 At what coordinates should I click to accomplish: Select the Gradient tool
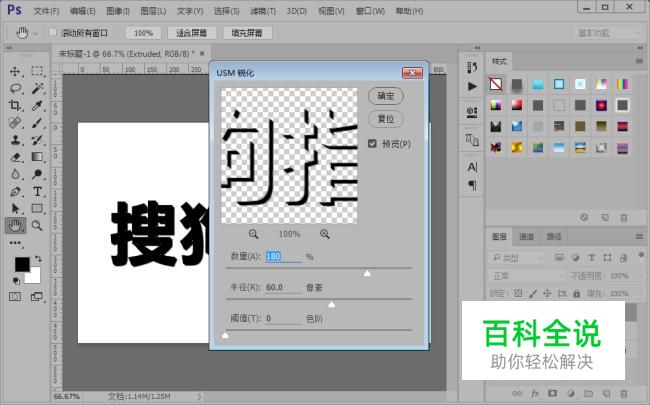click(37, 157)
